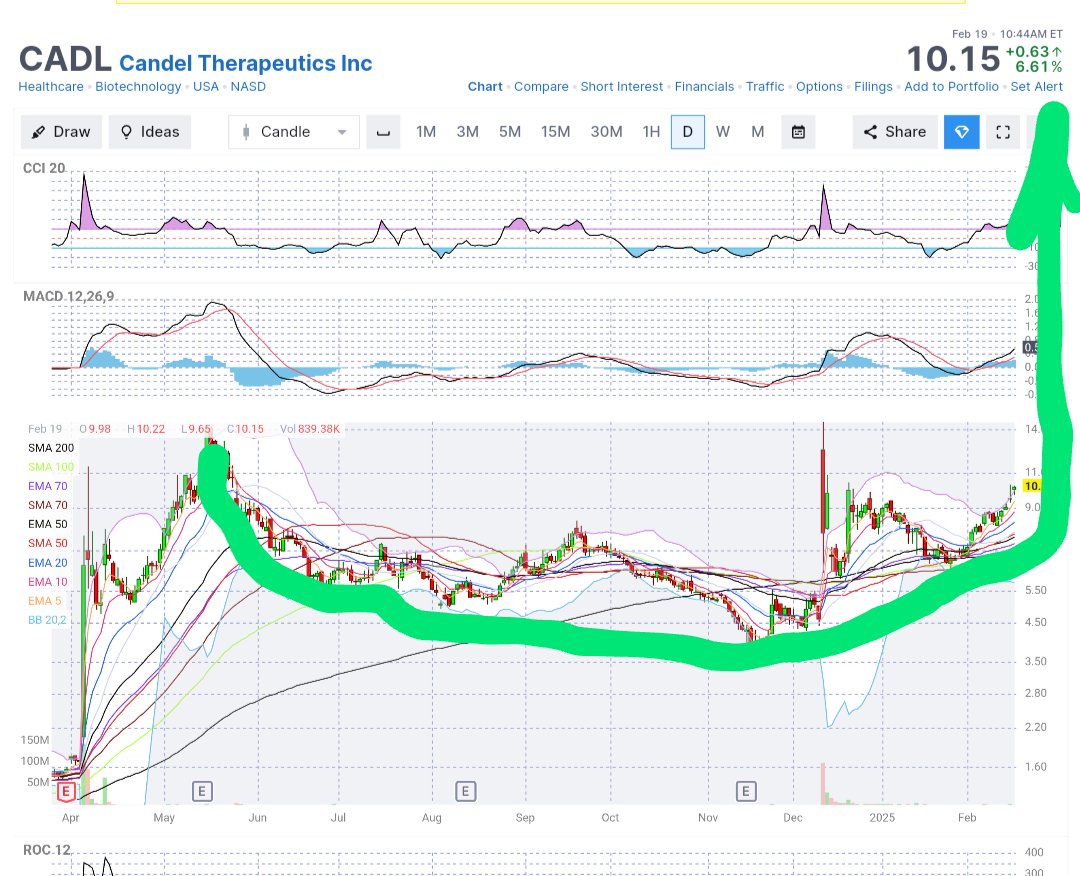Screen dimensions: 1080x876
Task: Click the CADL ticker symbol
Action: [65, 59]
